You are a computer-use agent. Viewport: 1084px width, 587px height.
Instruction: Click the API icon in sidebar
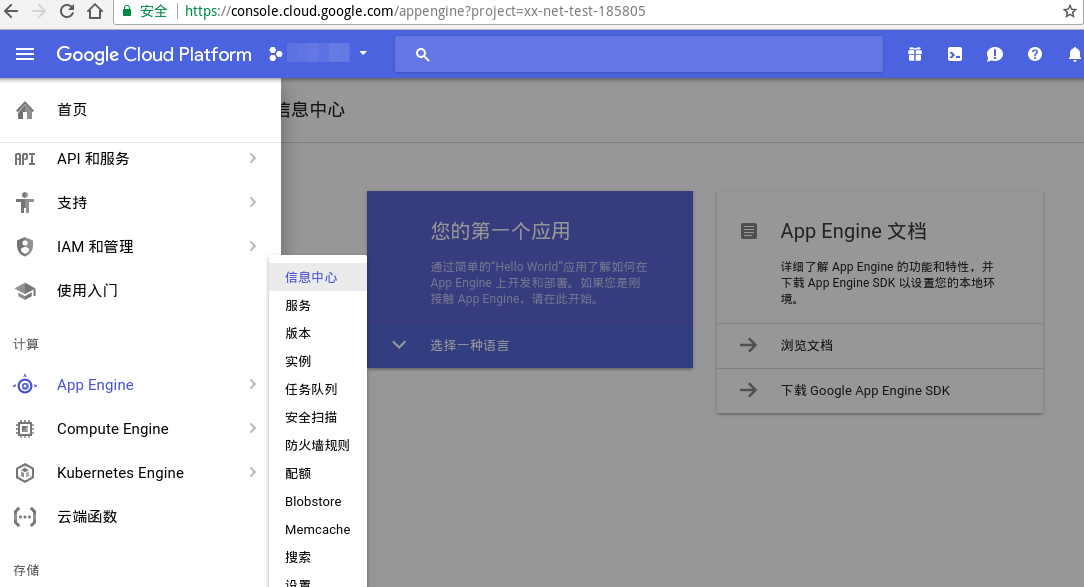pyautogui.click(x=25, y=159)
